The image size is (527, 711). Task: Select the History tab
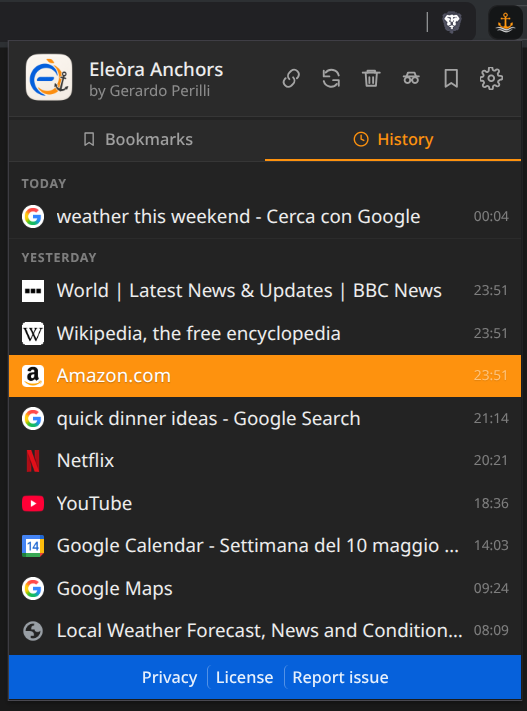393,139
